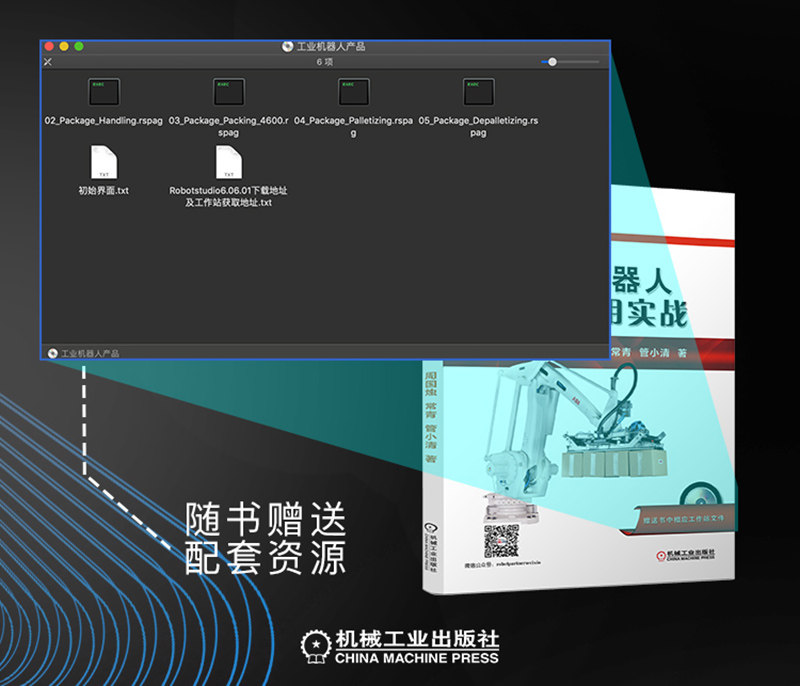The image size is (800, 686).
Task: Adjust the icon size slider knob
Action: click(552, 62)
